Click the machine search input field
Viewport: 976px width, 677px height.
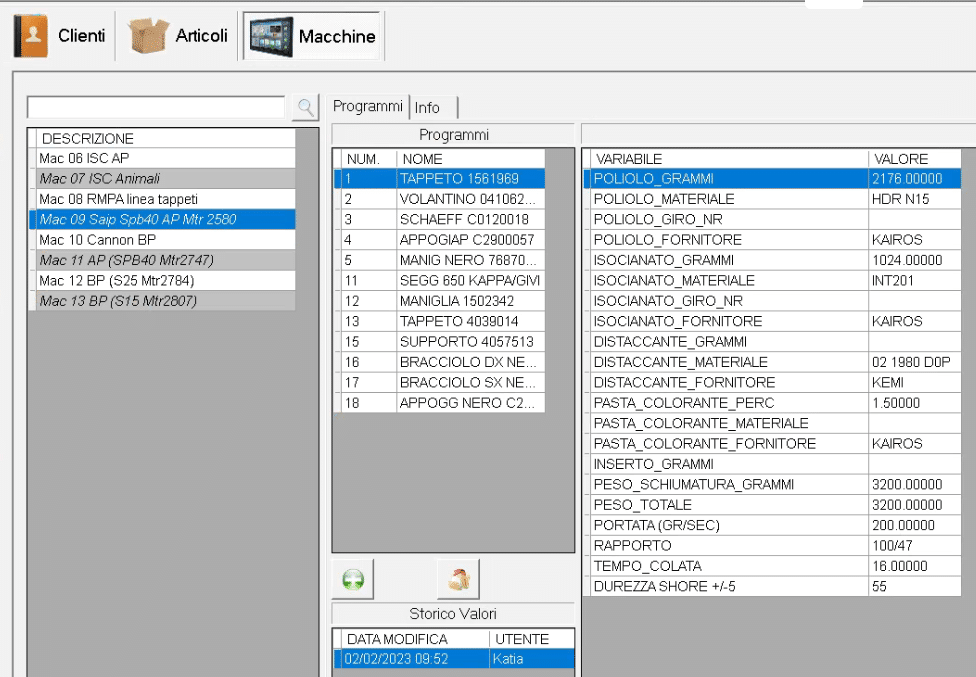[156, 107]
